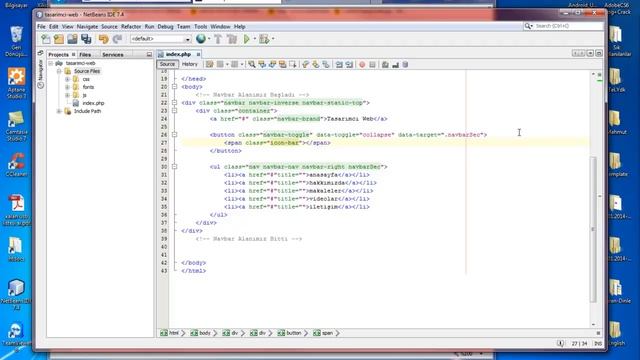Open the browser globe dropdown arrow
Screen dimensions: 640x360
pos(209,39)
